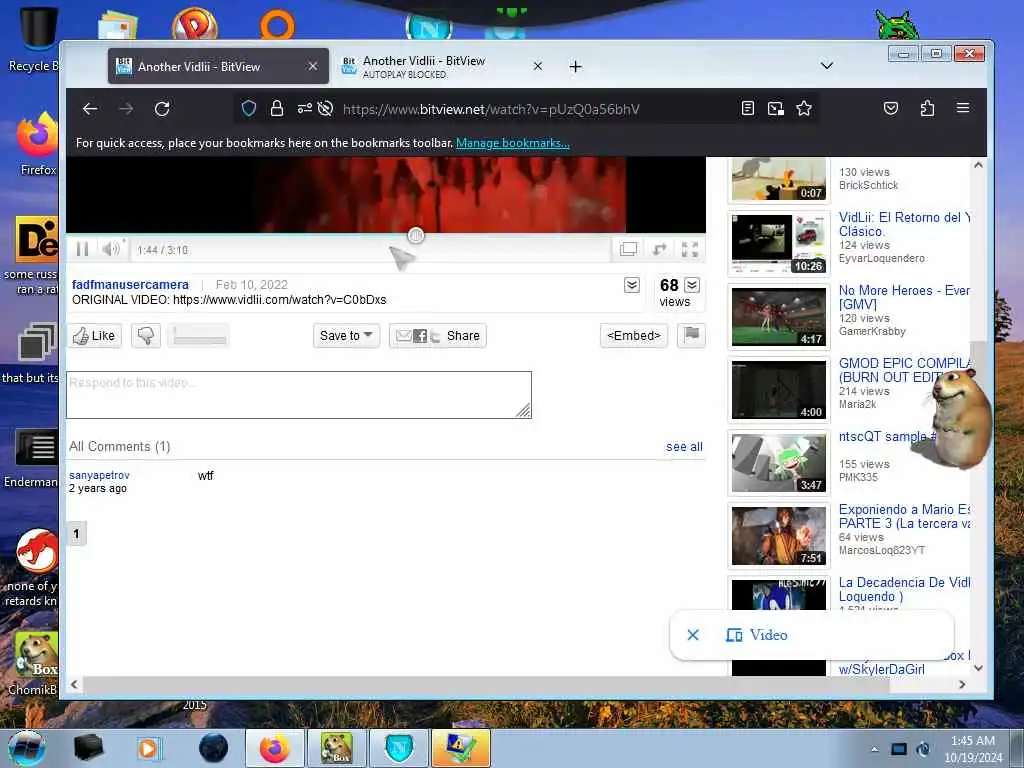1024x768 pixels.
Task: Dislike the video with thumbs-down
Action: click(146, 336)
